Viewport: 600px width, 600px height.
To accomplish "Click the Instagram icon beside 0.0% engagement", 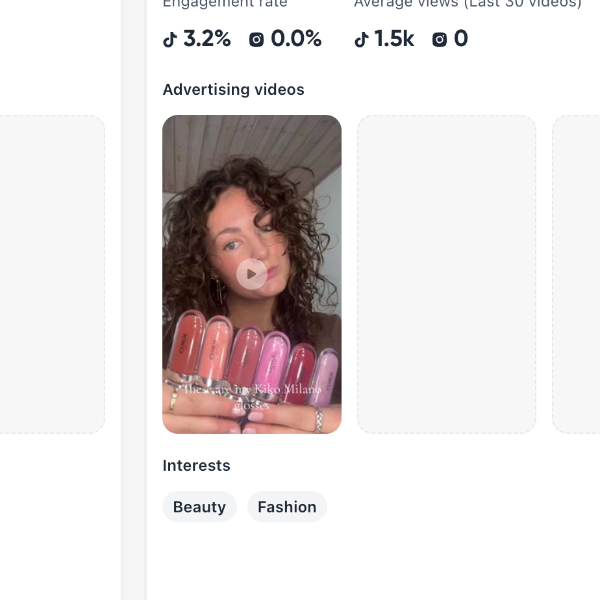I will [256, 39].
